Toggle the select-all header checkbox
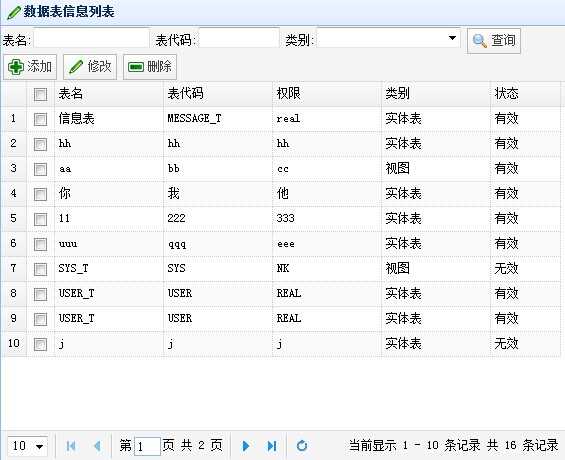Viewport: 565px width, 460px height. (40, 94)
